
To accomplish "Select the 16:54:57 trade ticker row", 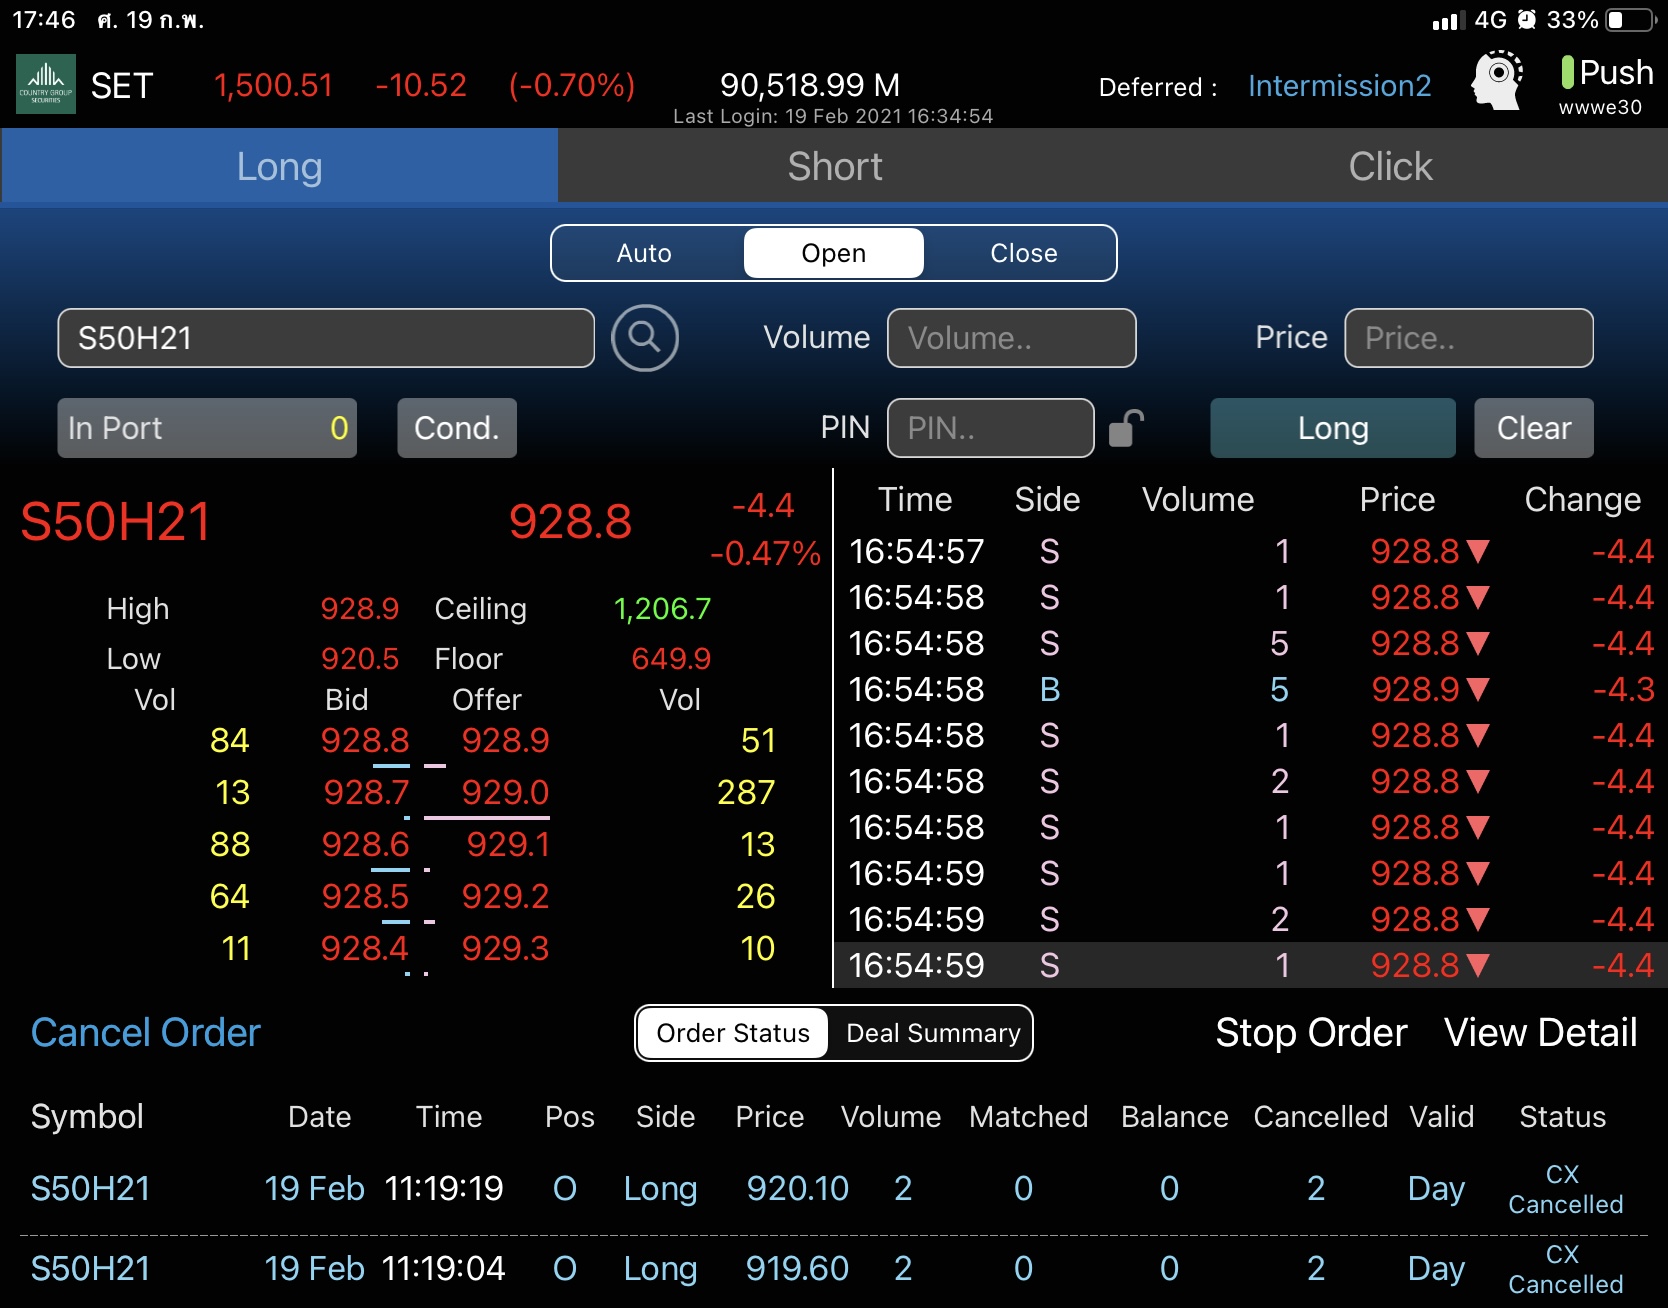I will pos(1251,551).
